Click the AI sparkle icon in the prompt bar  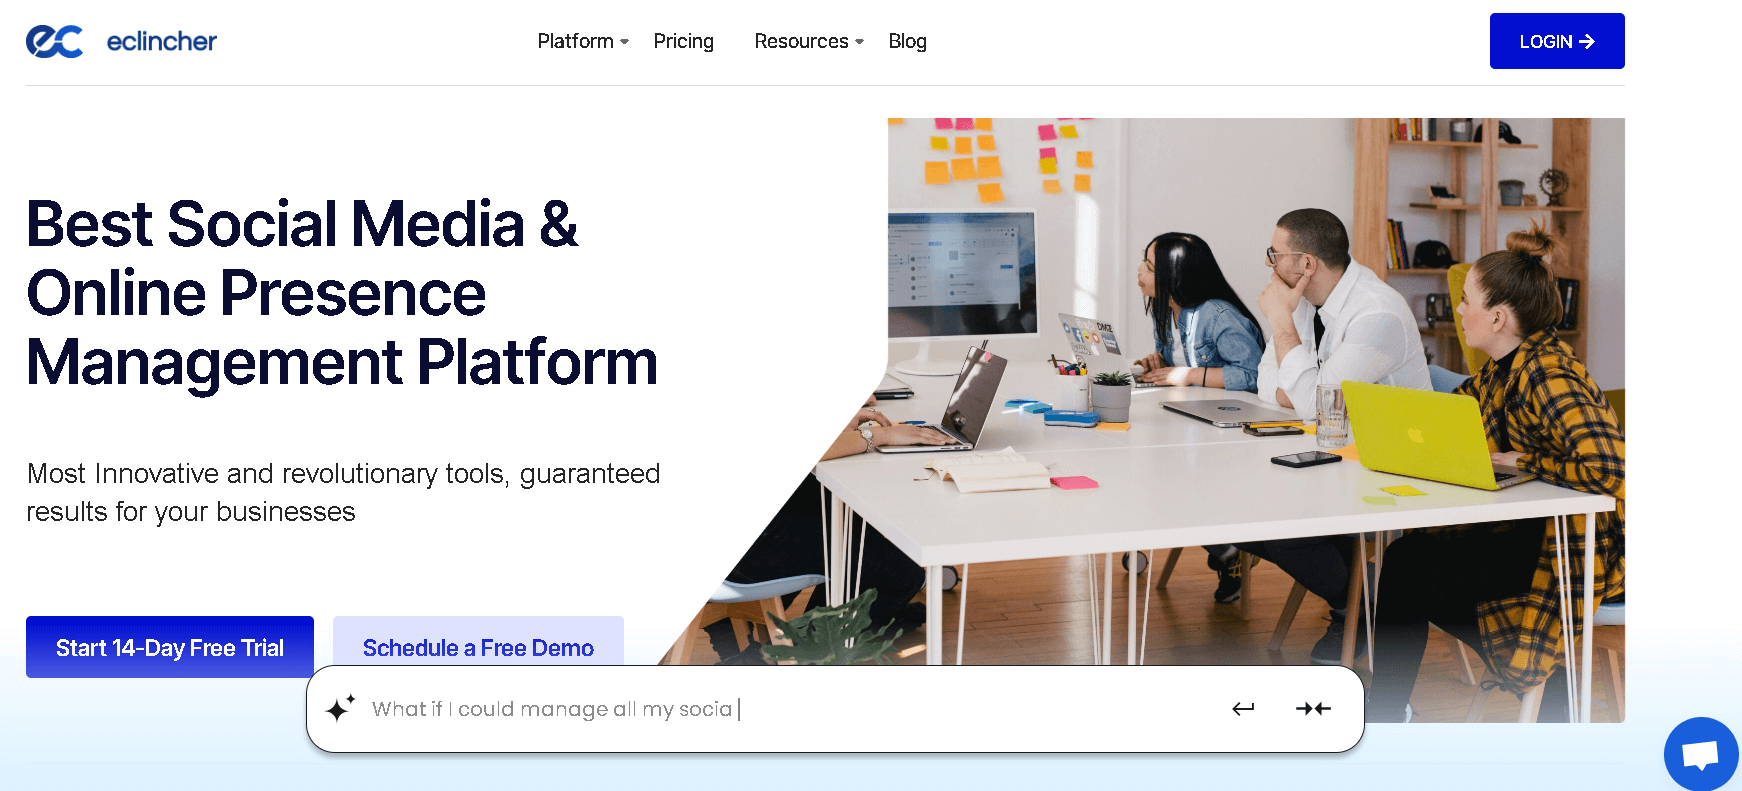340,708
